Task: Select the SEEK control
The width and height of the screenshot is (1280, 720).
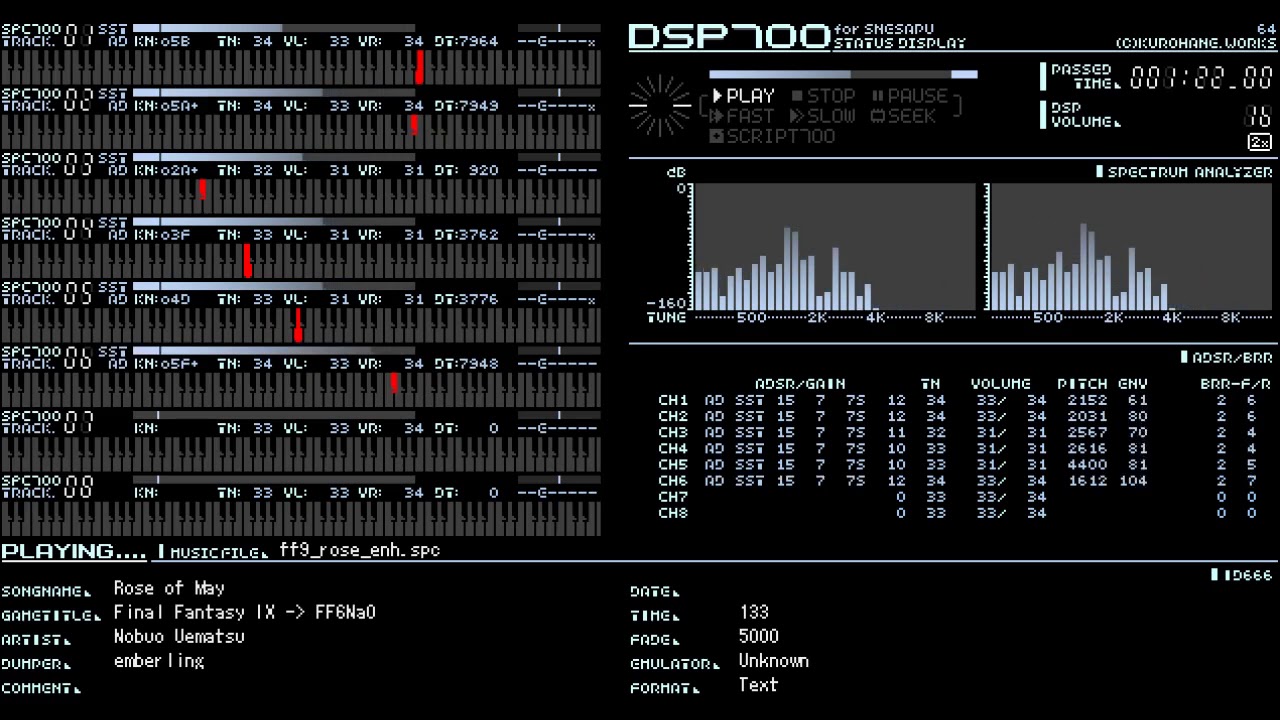Action: coord(903,116)
